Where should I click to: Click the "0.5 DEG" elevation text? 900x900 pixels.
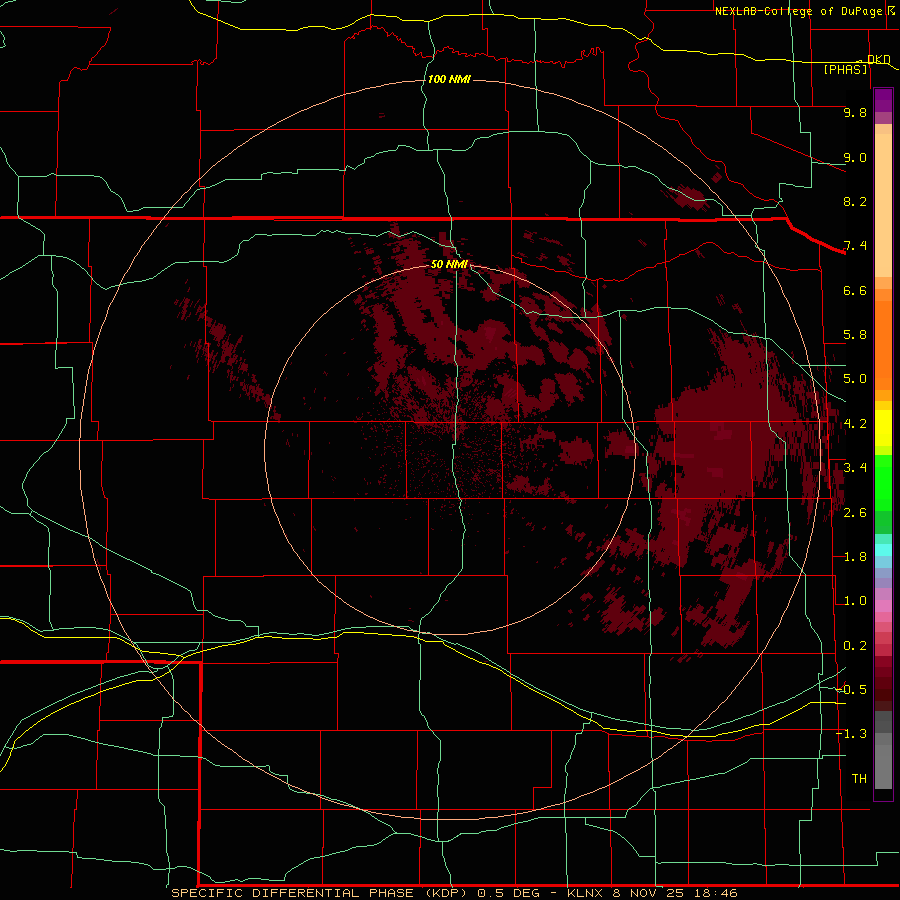pyautogui.click(x=509, y=893)
